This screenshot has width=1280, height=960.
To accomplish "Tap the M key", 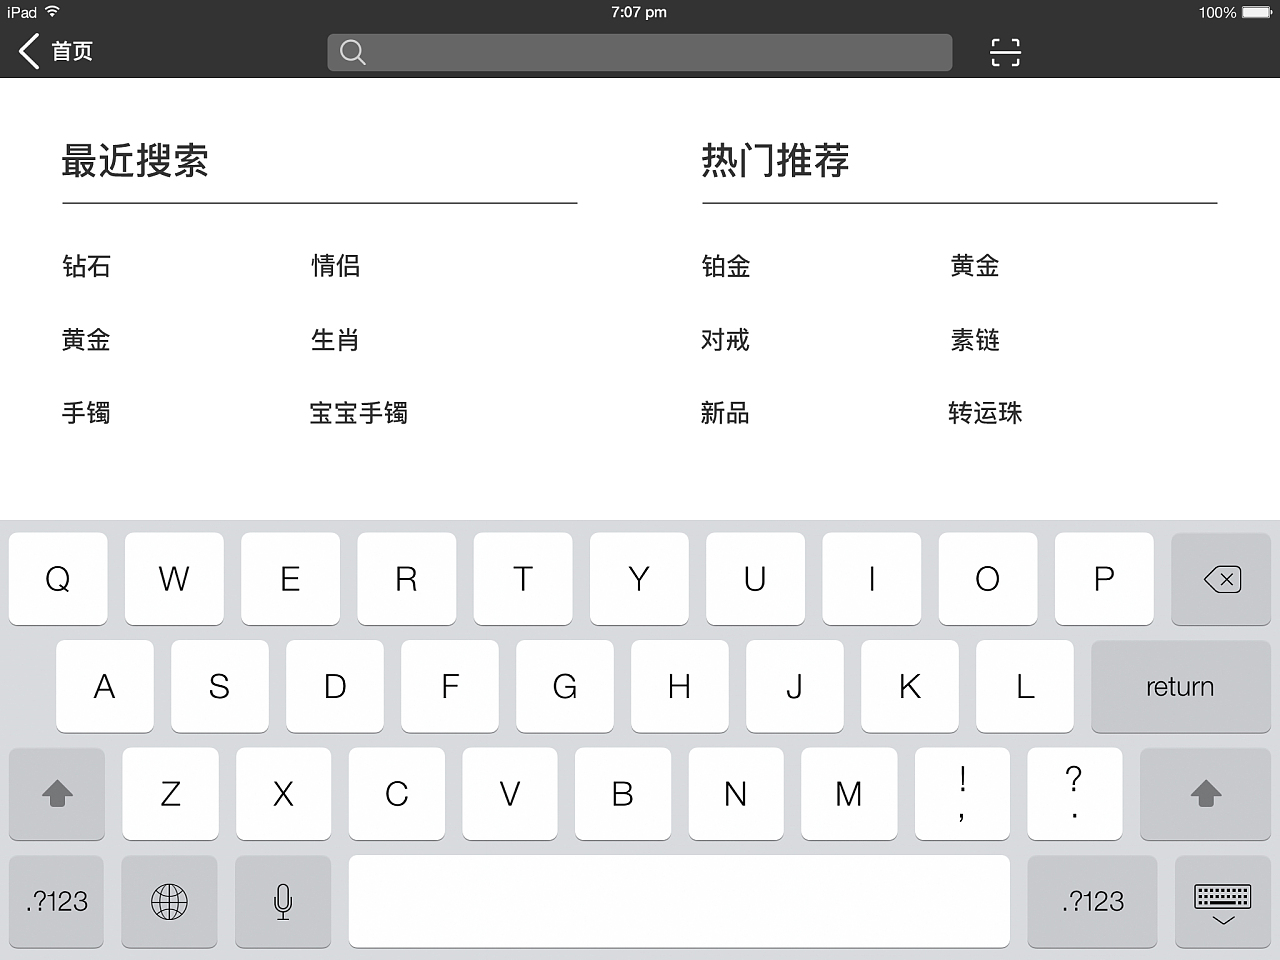I will click(x=848, y=794).
